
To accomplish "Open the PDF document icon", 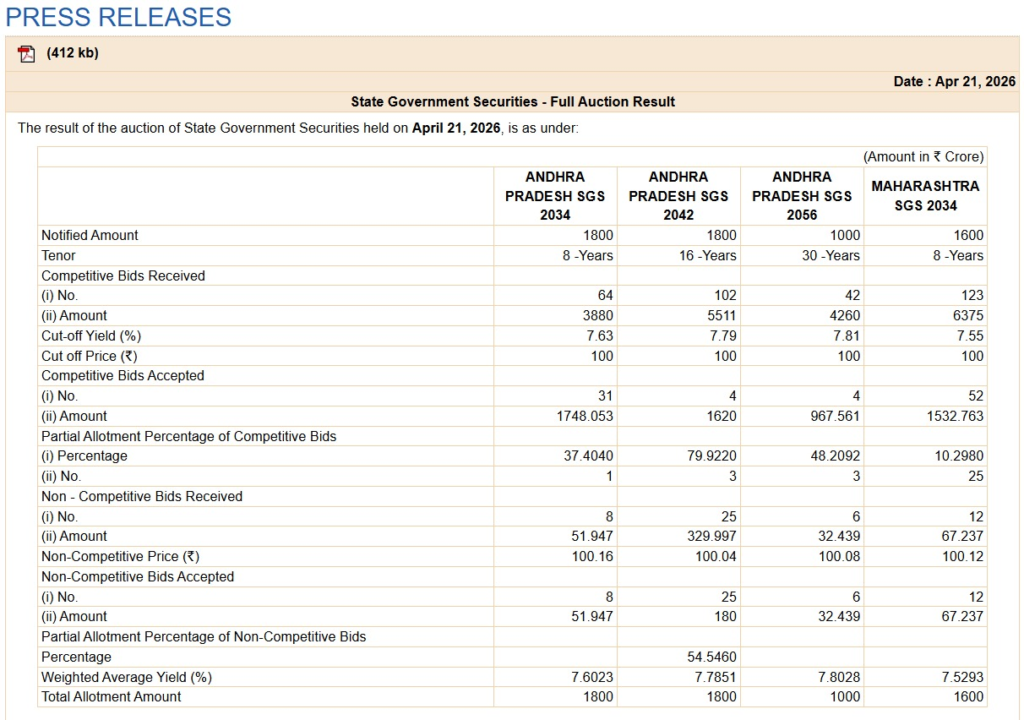I will click(26, 54).
